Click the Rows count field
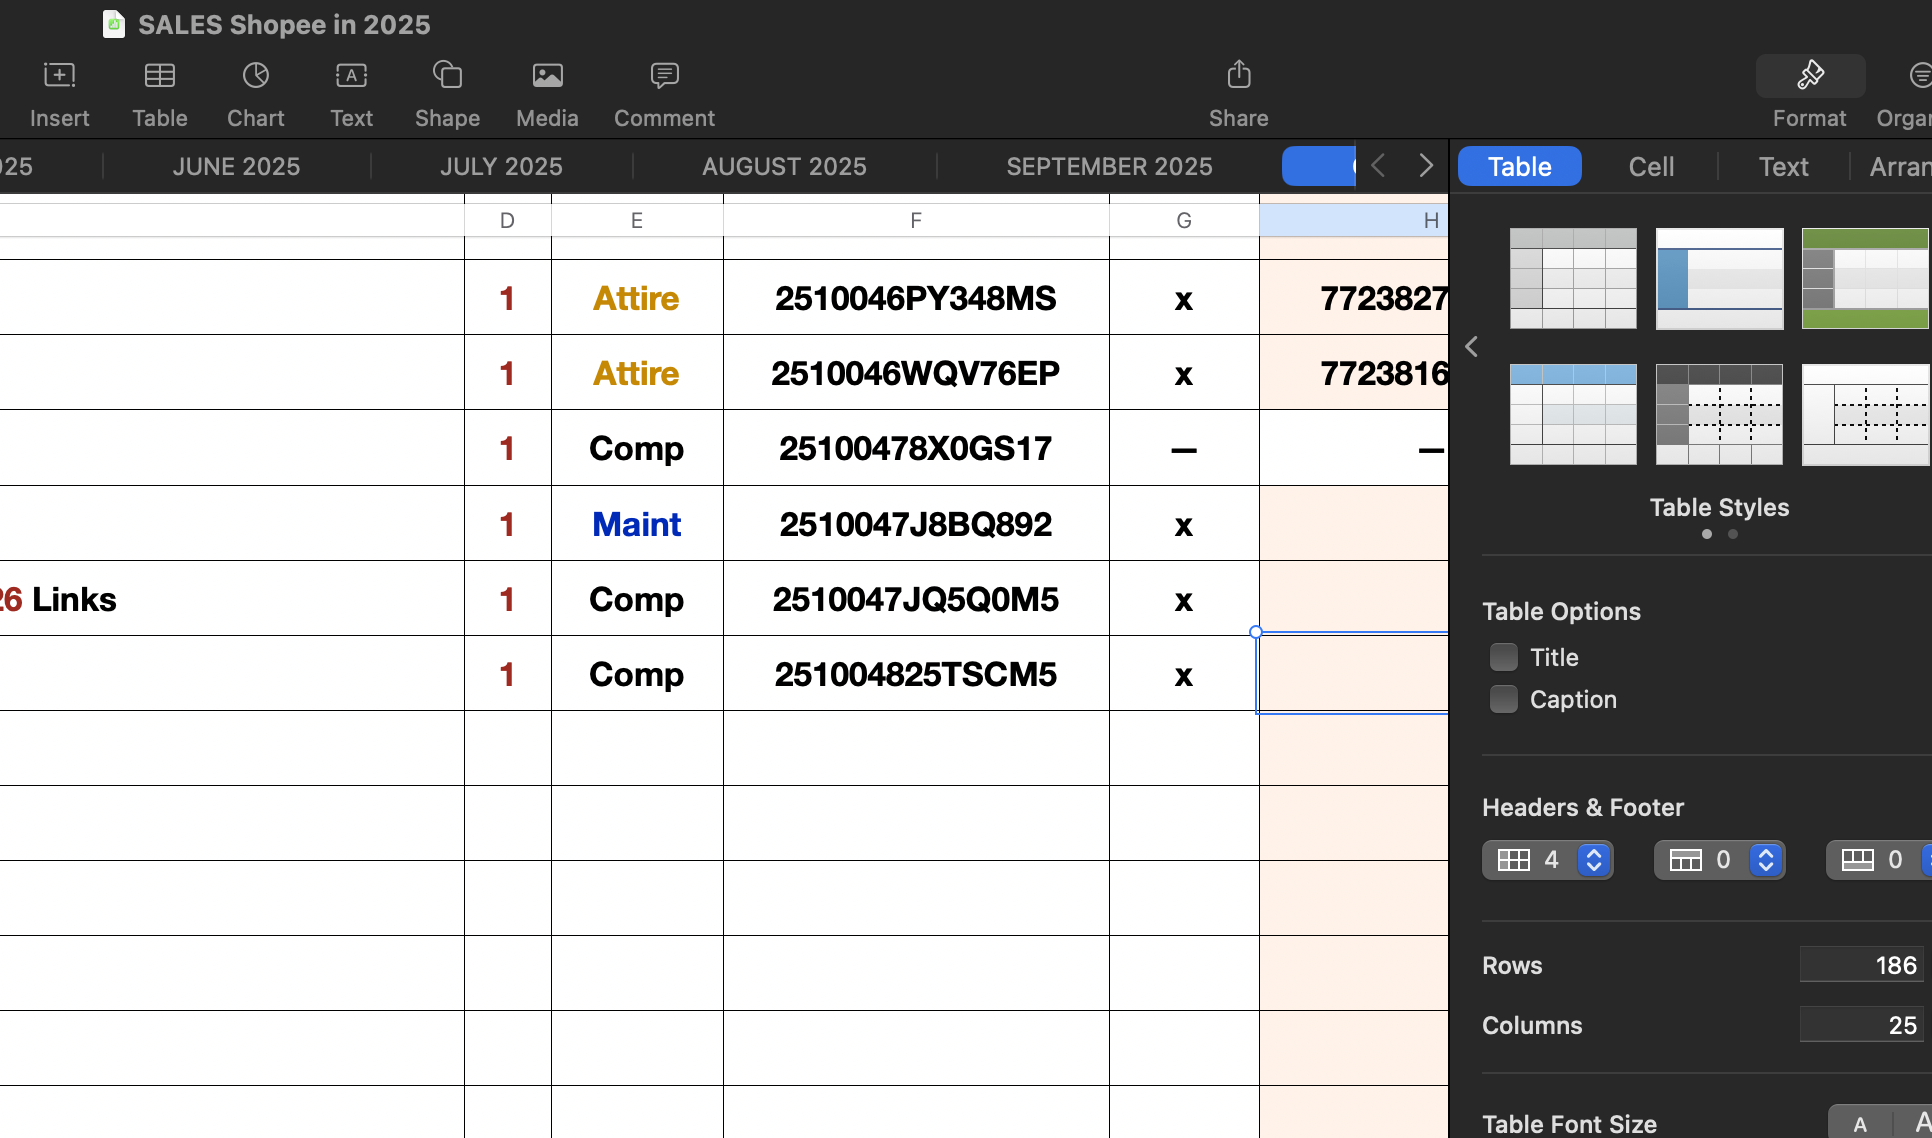This screenshot has width=1932, height=1138. [x=1860, y=965]
